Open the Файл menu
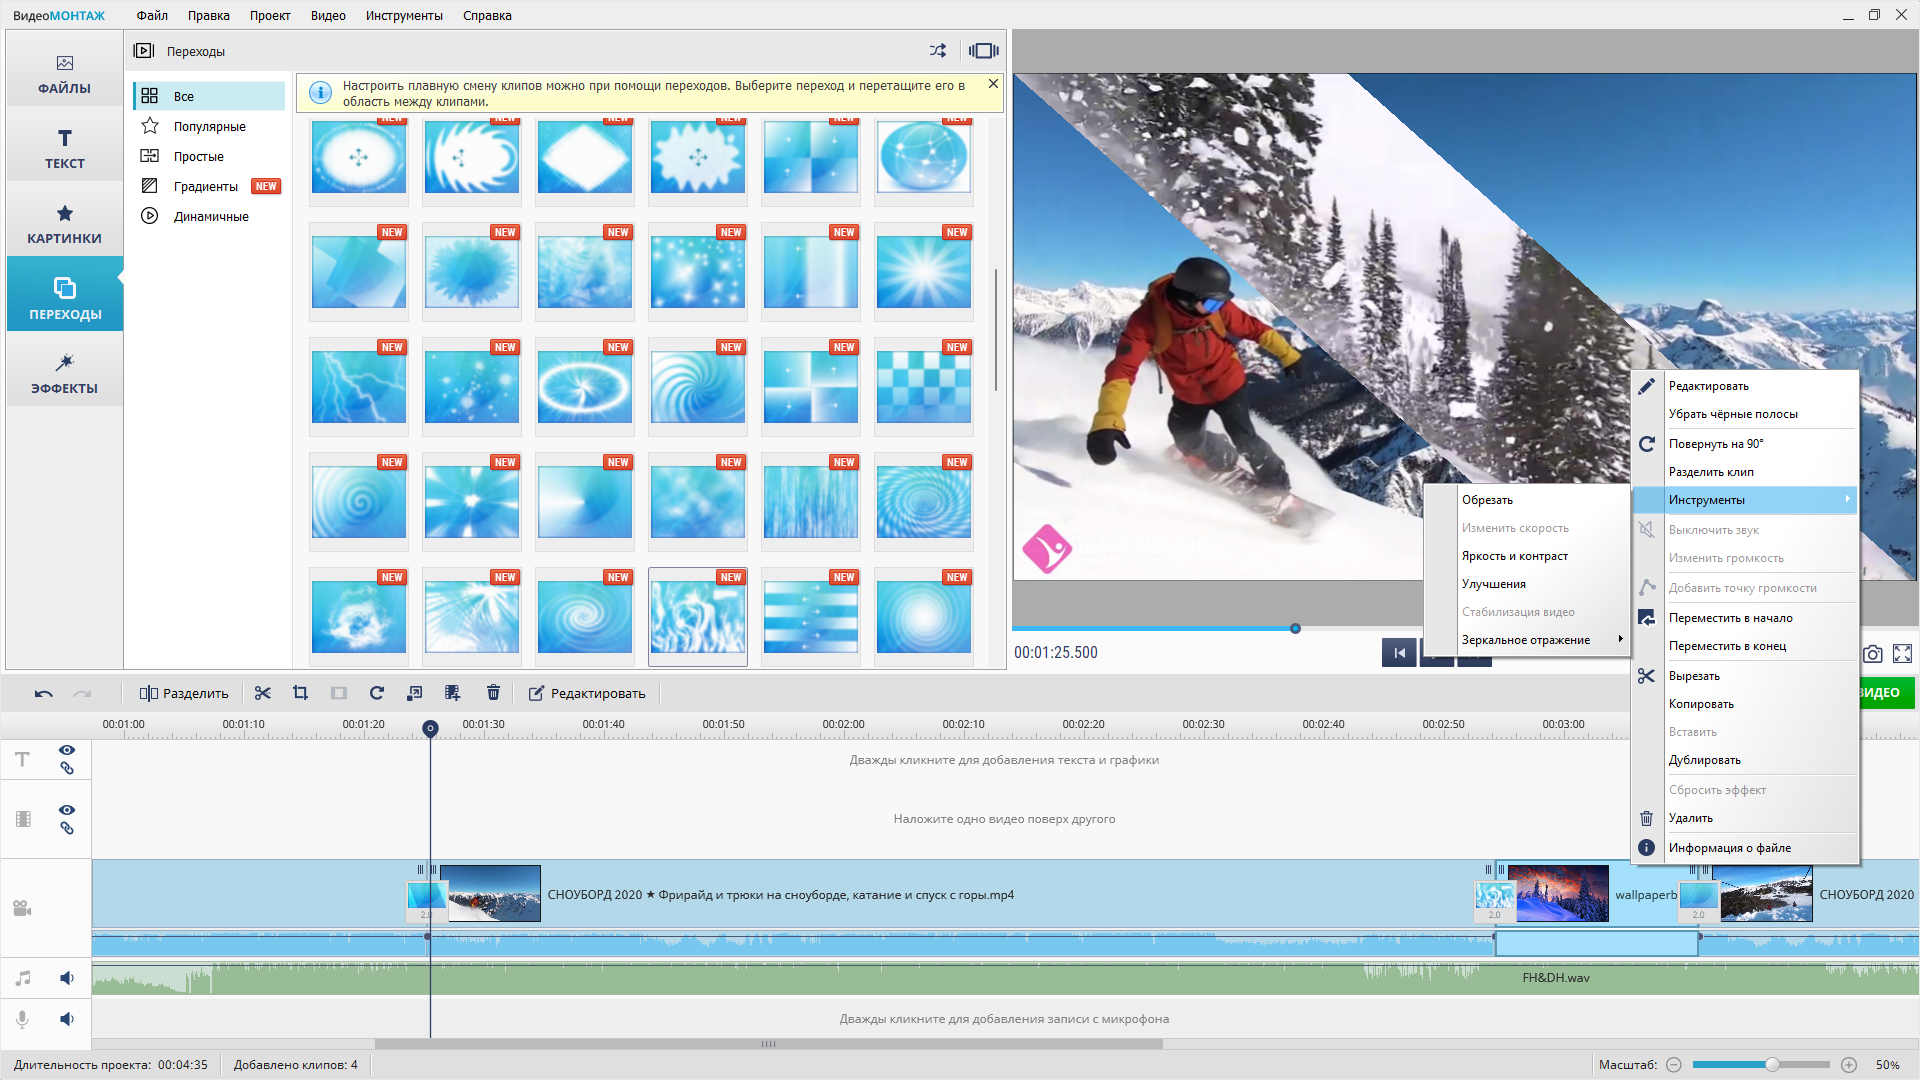The image size is (1920, 1080). [152, 15]
